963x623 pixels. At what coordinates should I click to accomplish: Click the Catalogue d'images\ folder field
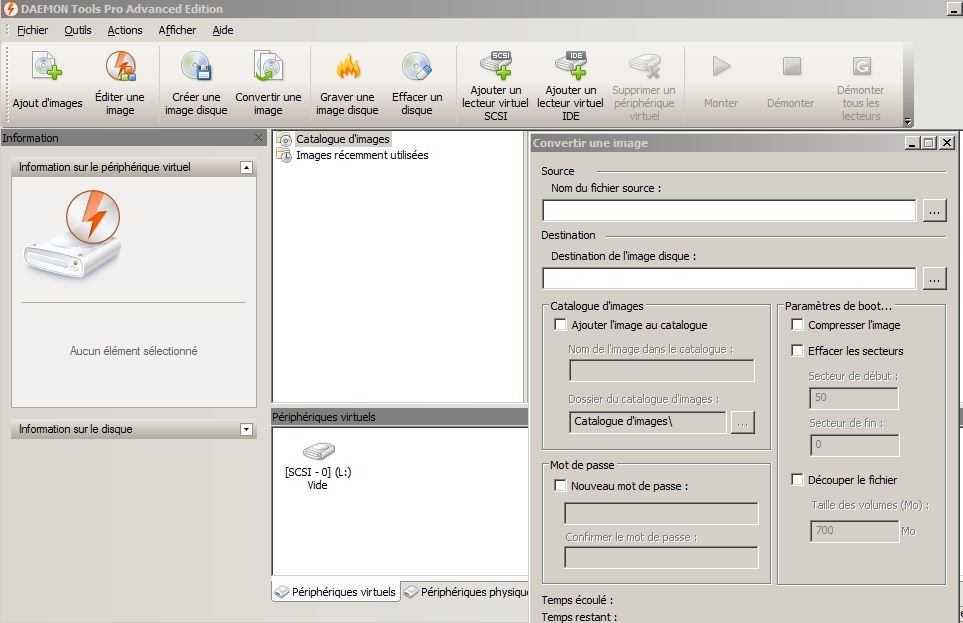647,422
